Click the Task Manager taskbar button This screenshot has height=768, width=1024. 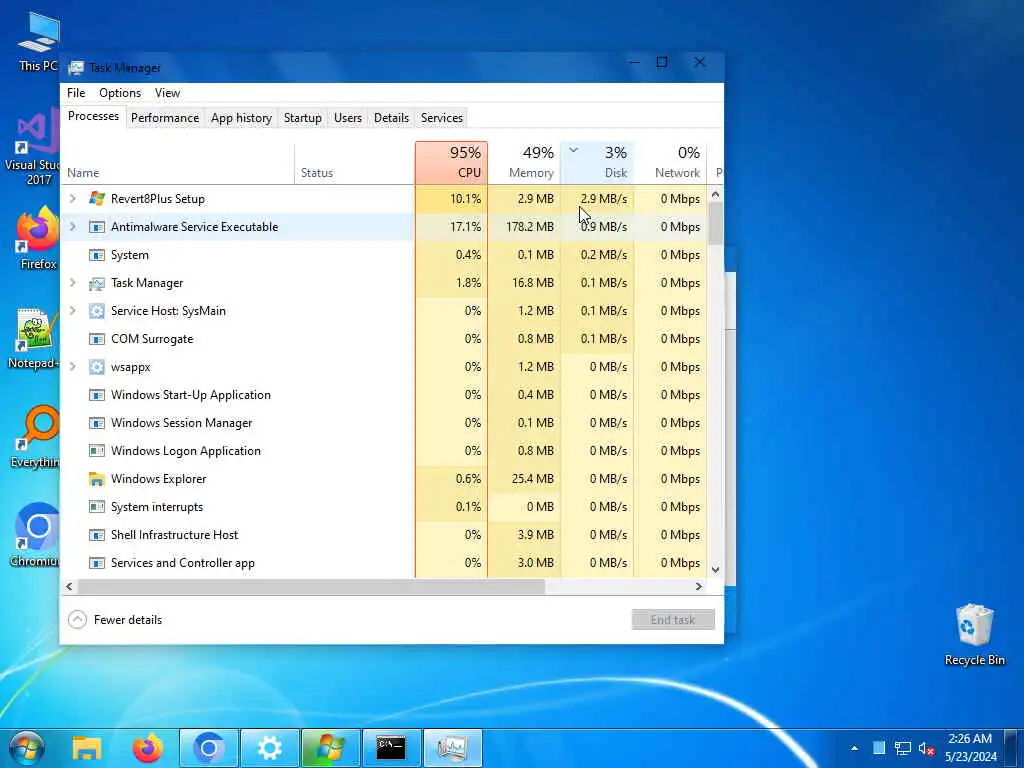coord(453,748)
